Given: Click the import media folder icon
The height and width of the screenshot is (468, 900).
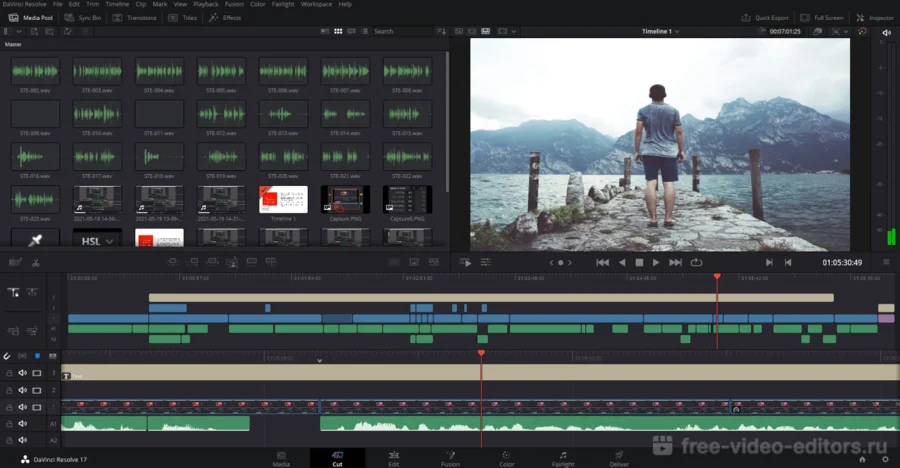Looking at the screenshot, I should click(49, 32).
